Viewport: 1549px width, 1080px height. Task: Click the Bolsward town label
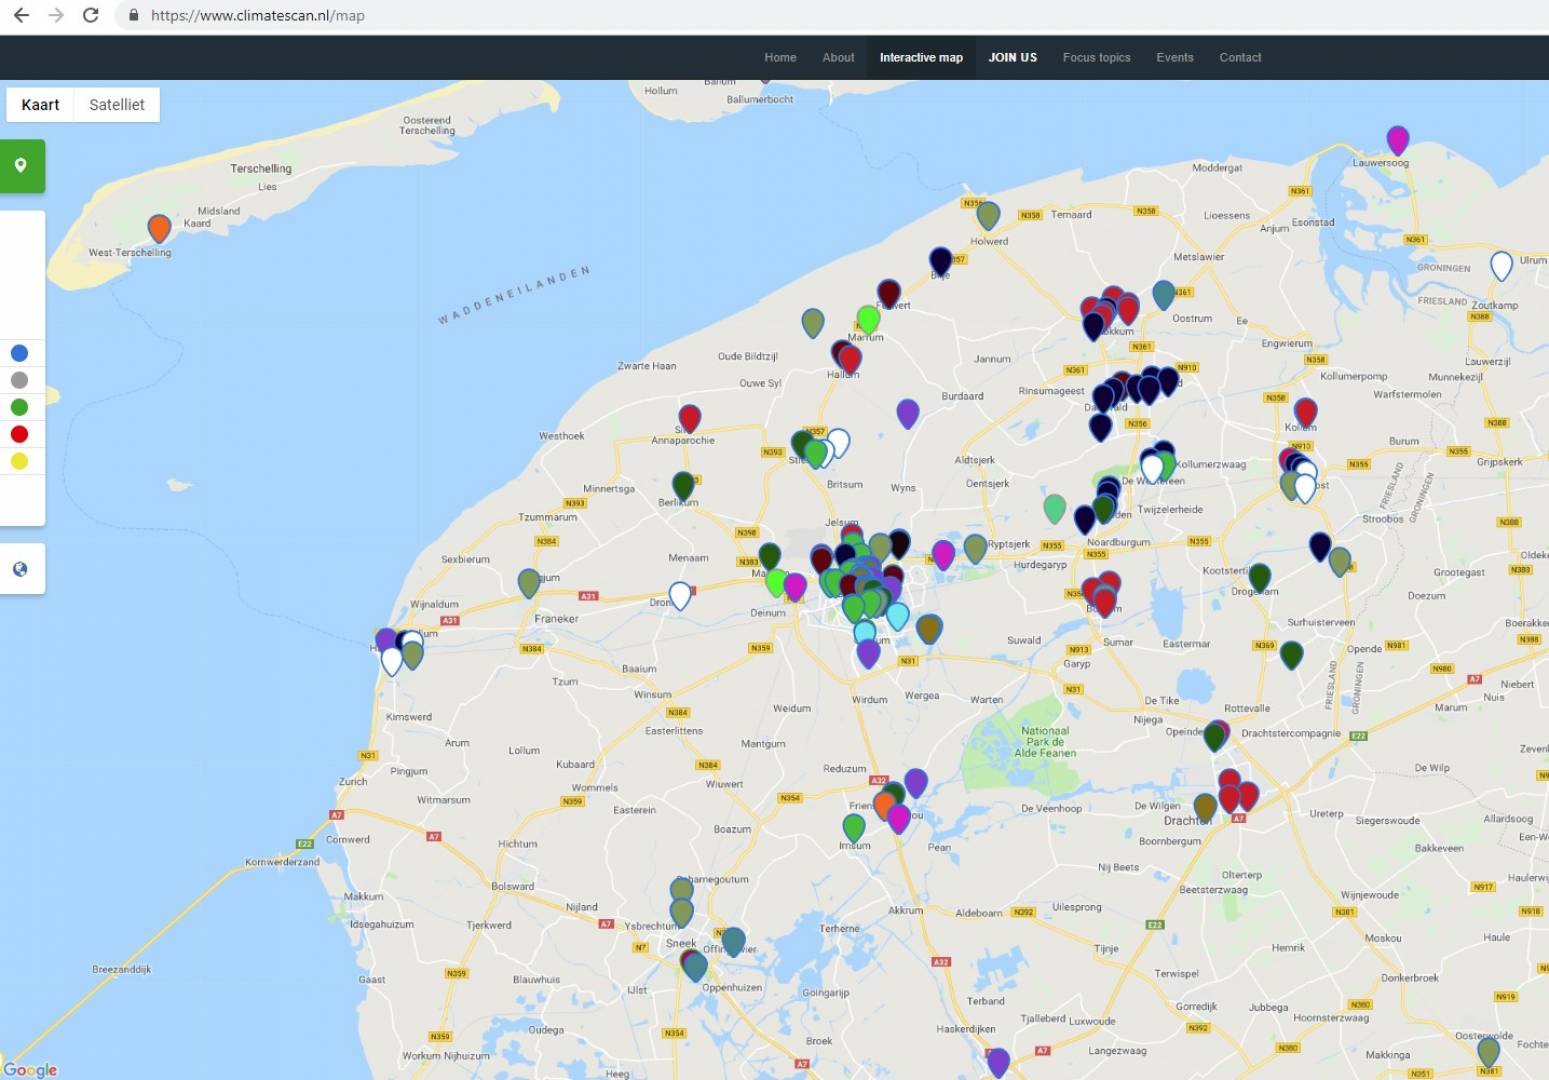point(513,886)
